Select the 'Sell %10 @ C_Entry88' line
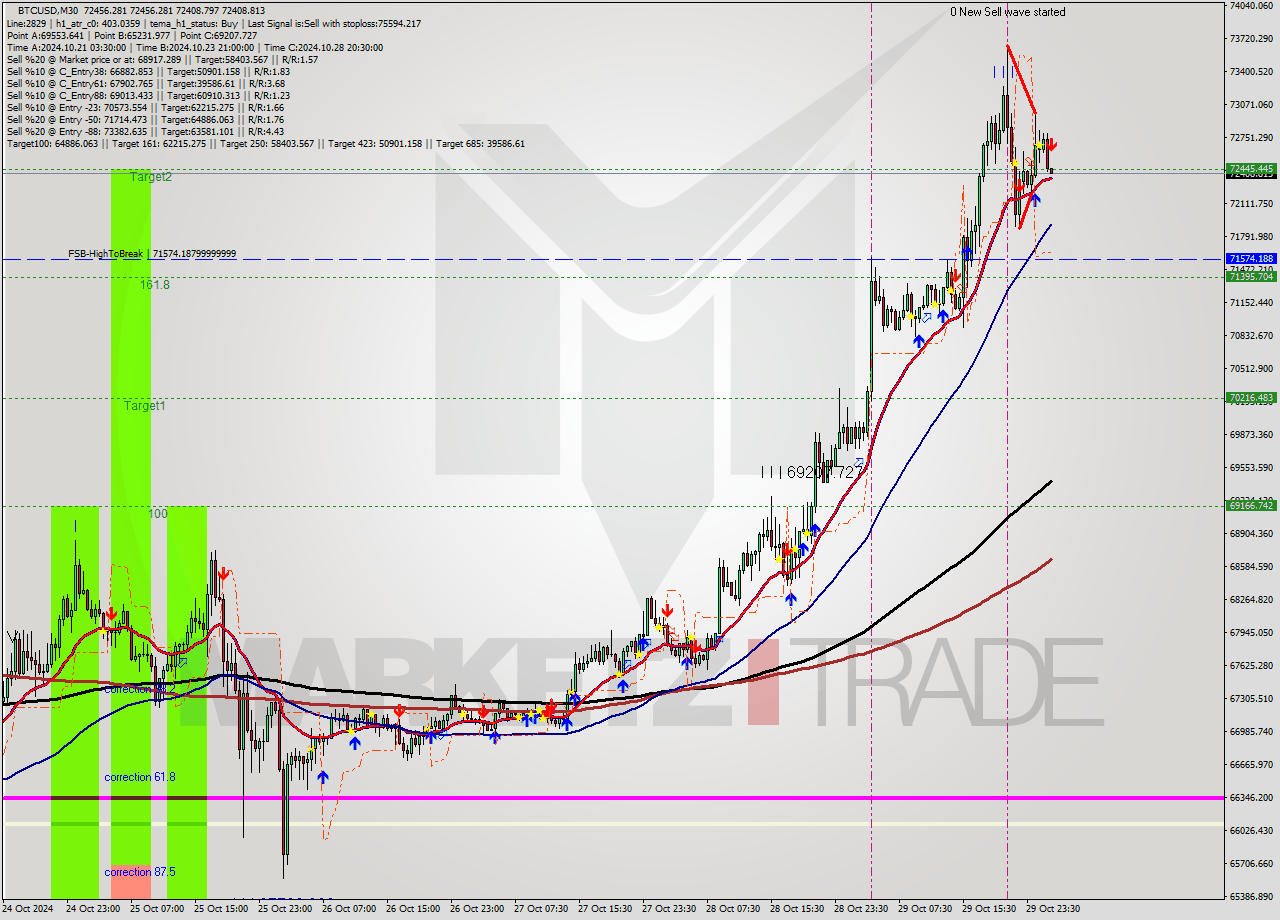Screen dimensions: 1280x920 [148, 95]
